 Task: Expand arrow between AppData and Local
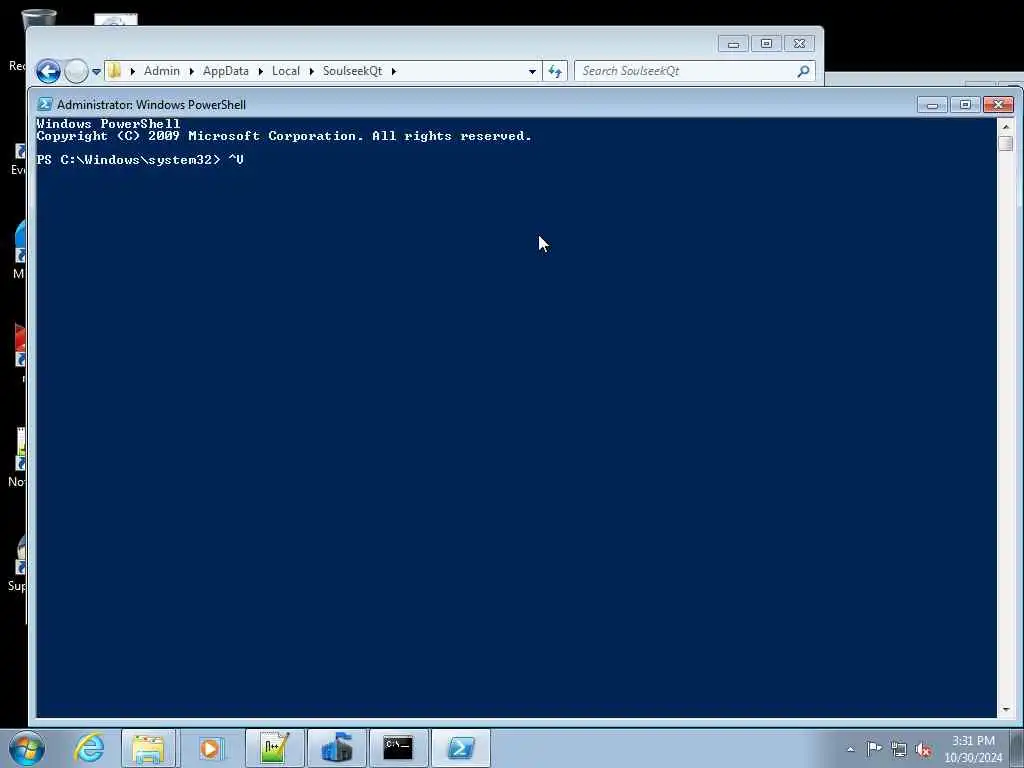[260, 71]
